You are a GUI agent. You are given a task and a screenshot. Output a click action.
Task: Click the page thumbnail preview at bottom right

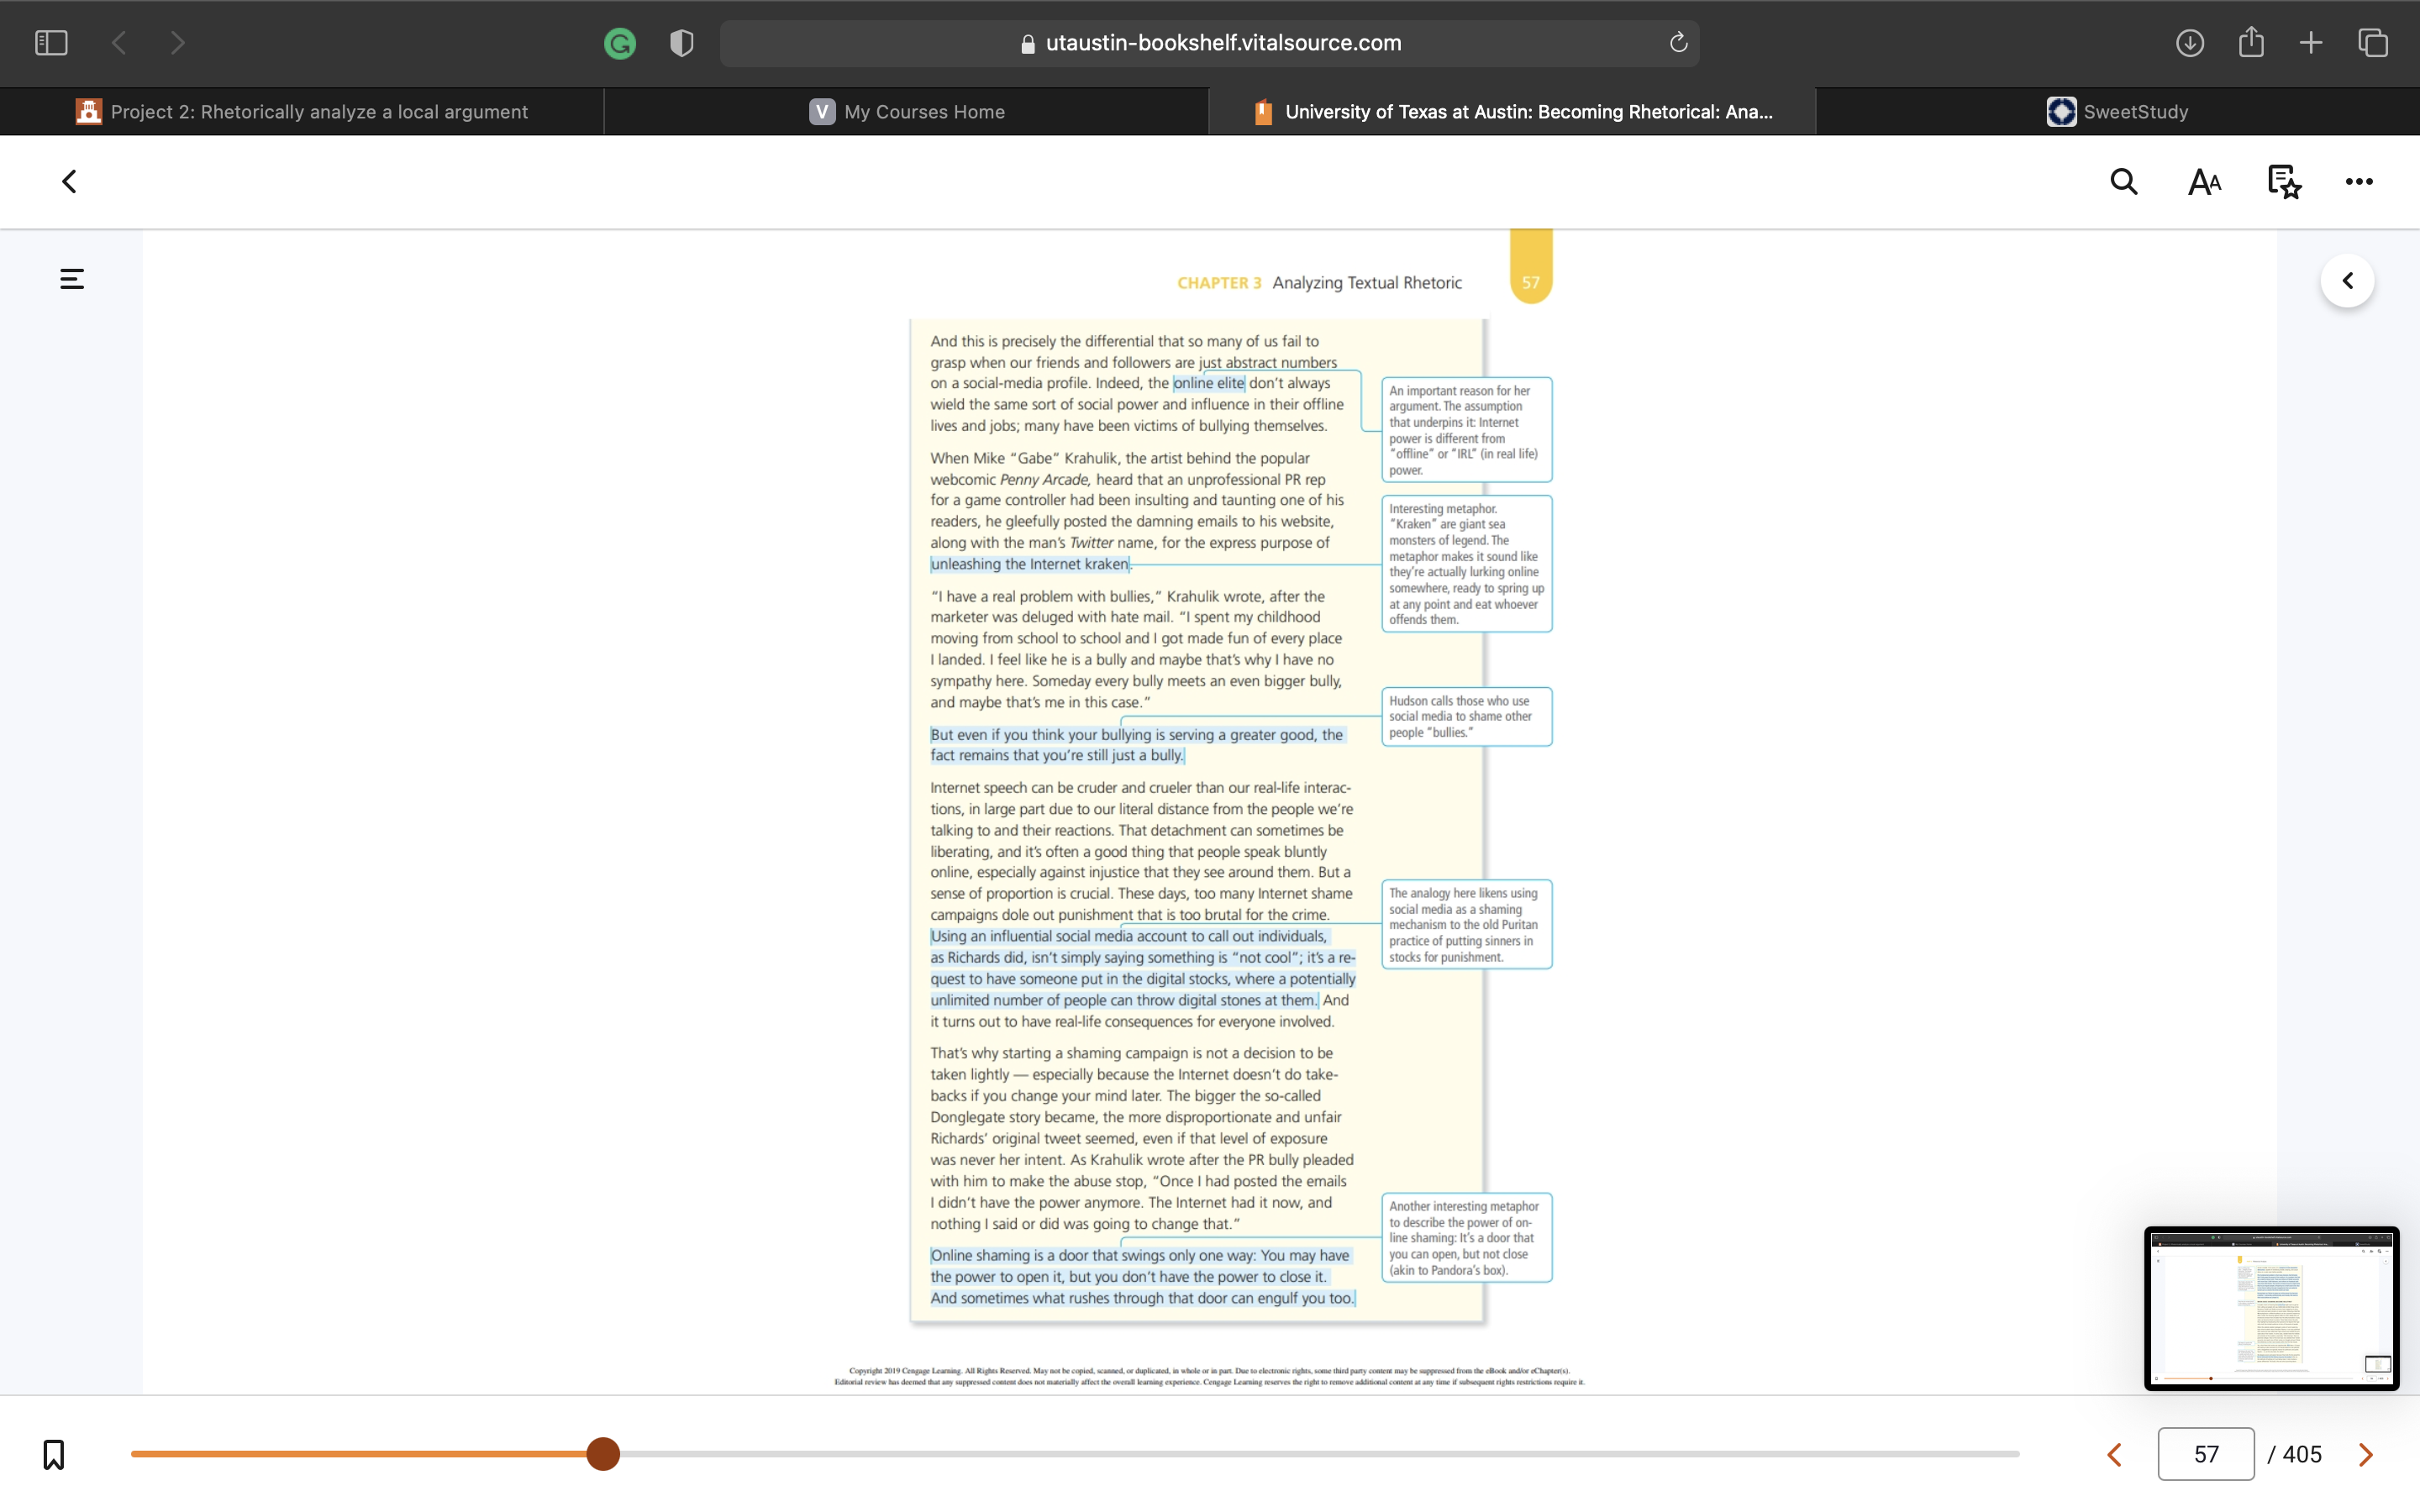[2271, 1309]
